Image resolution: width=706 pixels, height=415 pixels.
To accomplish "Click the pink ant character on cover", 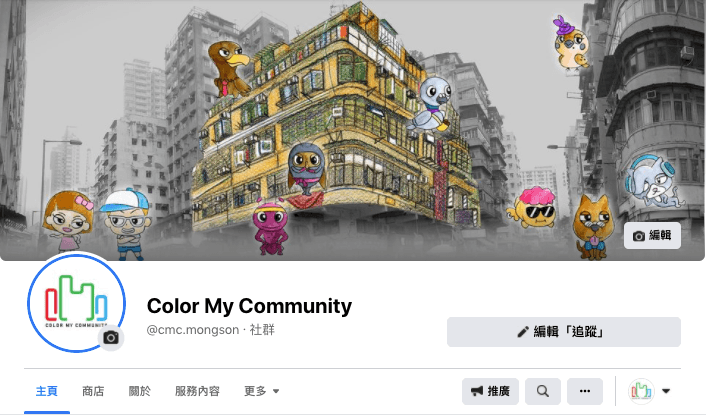I will coord(269,227).
